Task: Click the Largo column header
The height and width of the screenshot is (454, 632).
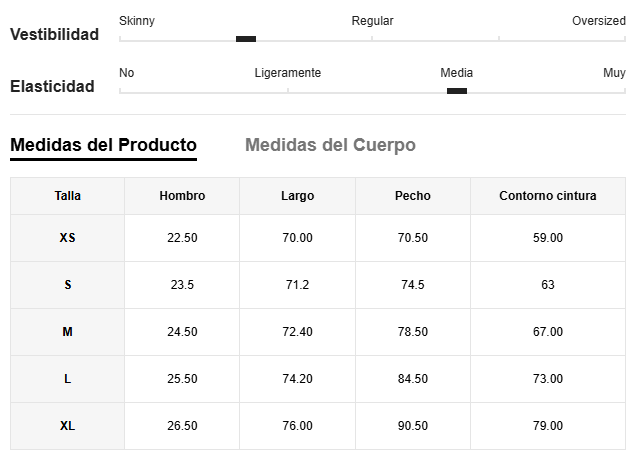Action: click(297, 196)
